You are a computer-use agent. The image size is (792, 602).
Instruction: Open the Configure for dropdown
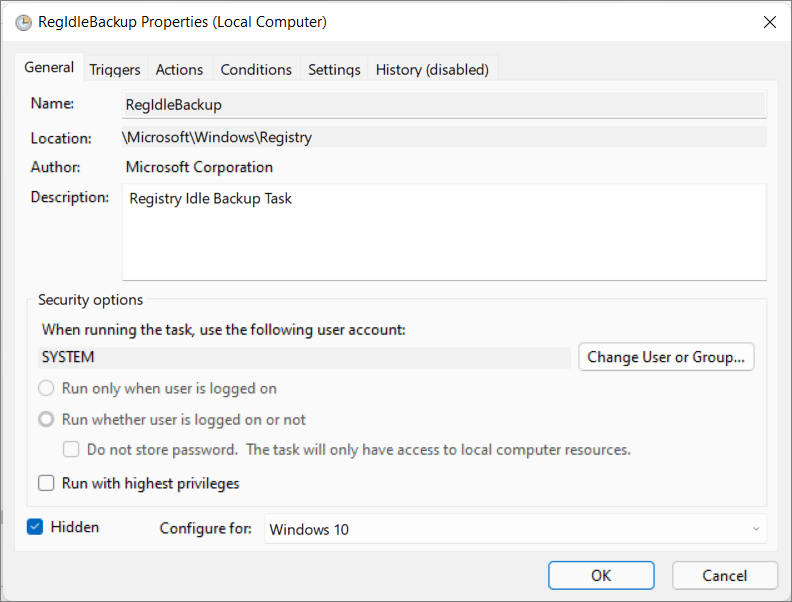coord(515,529)
